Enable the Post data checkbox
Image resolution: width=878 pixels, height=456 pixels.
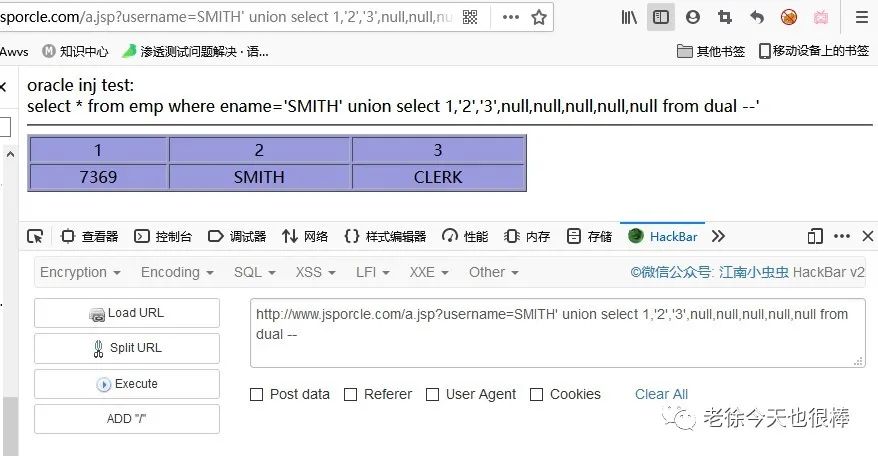tap(256, 395)
